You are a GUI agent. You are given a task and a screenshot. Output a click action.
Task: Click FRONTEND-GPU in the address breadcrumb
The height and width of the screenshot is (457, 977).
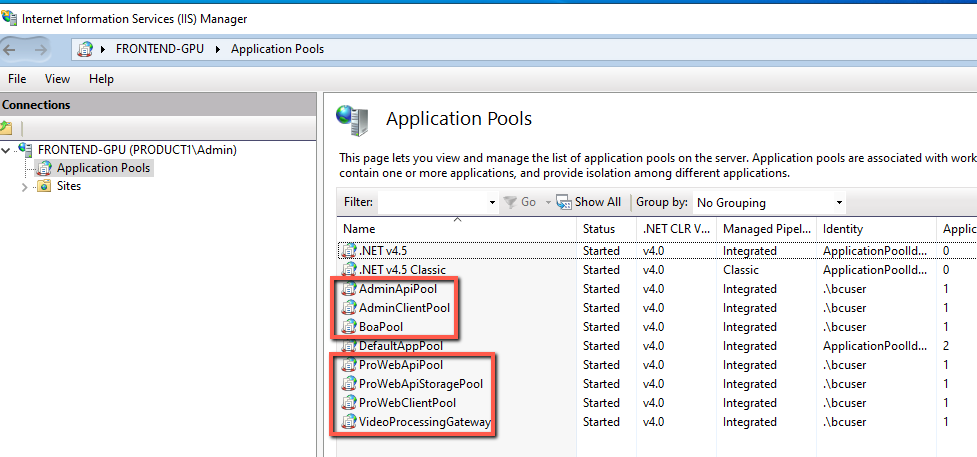point(160,49)
